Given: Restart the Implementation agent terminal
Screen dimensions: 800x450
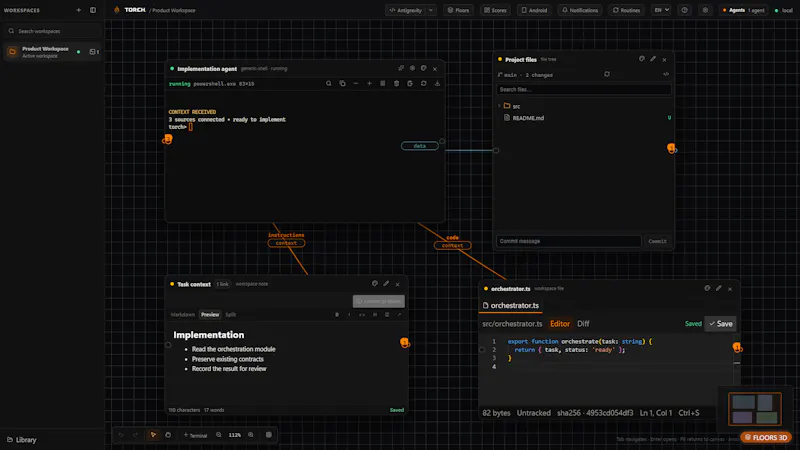Looking at the screenshot, I should 423,84.
